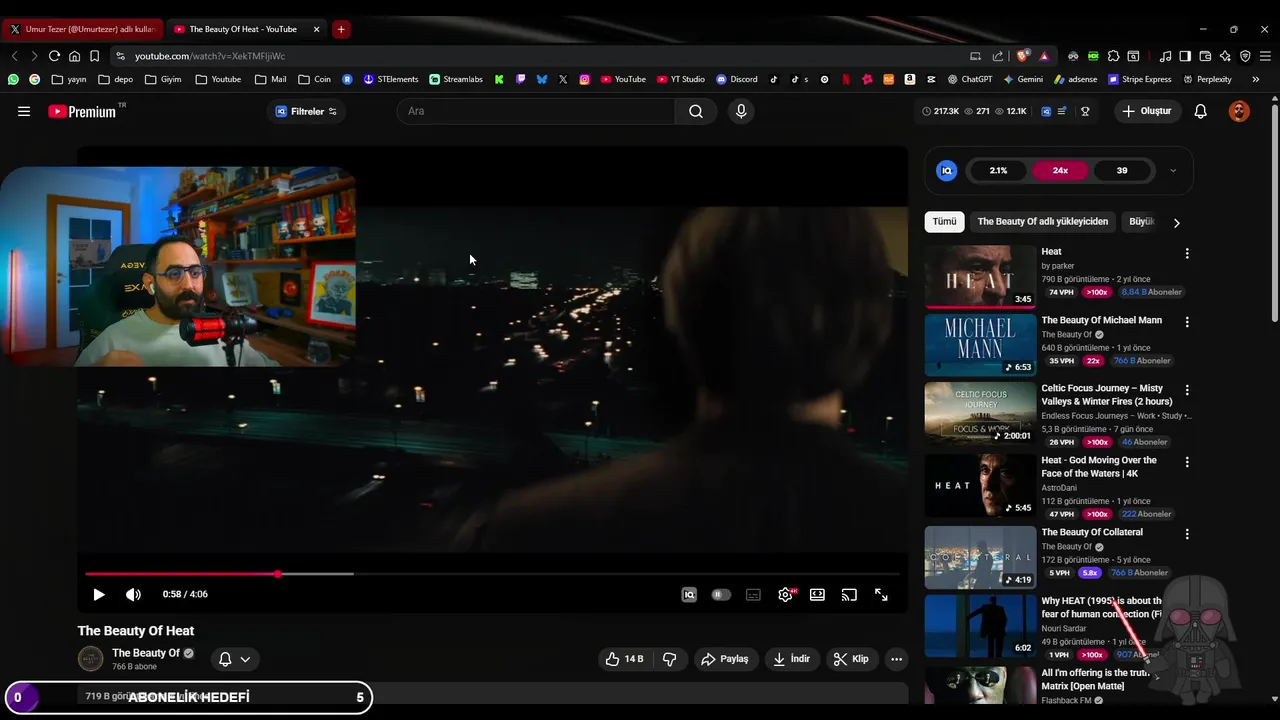Open the Filtreler filter button
This screenshot has width=1280, height=720.
pyautogui.click(x=306, y=111)
